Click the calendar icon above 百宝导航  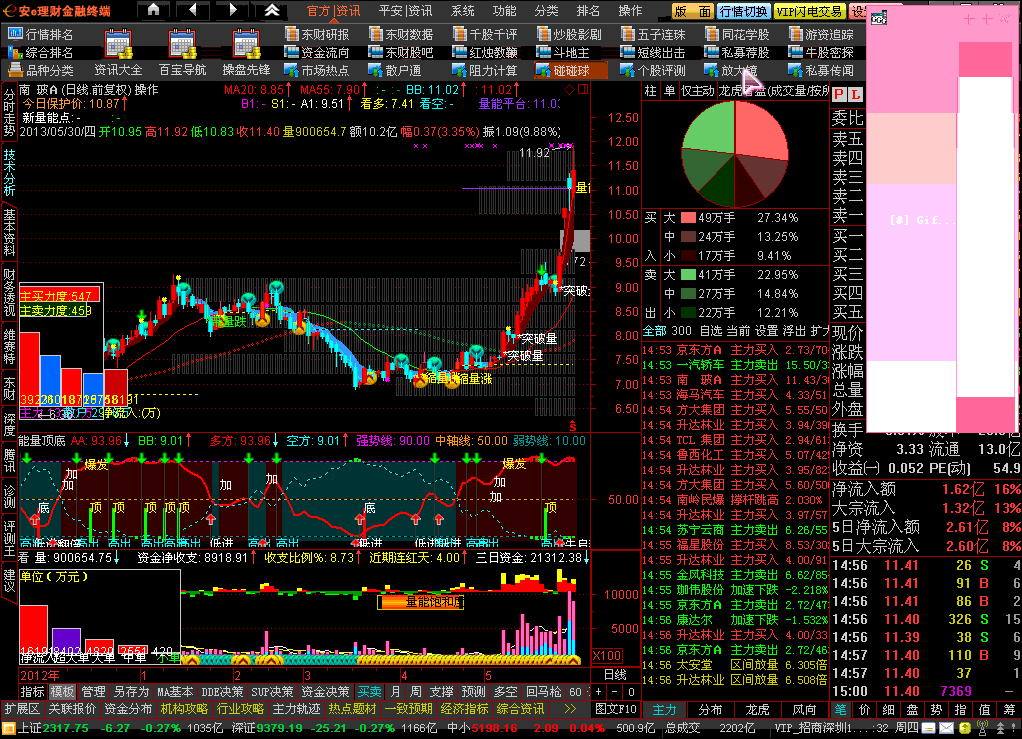pos(182,44)
